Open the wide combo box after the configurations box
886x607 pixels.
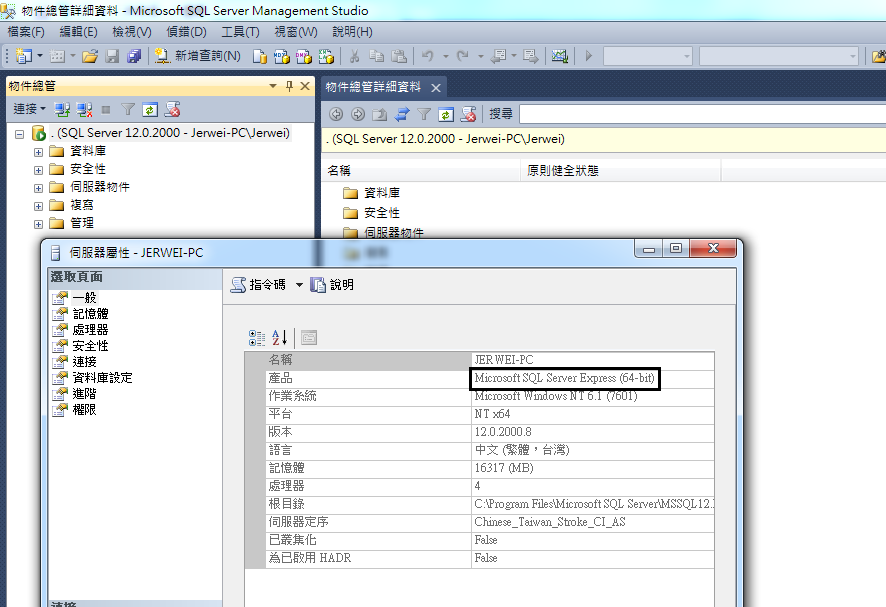(x=779, y=56)
